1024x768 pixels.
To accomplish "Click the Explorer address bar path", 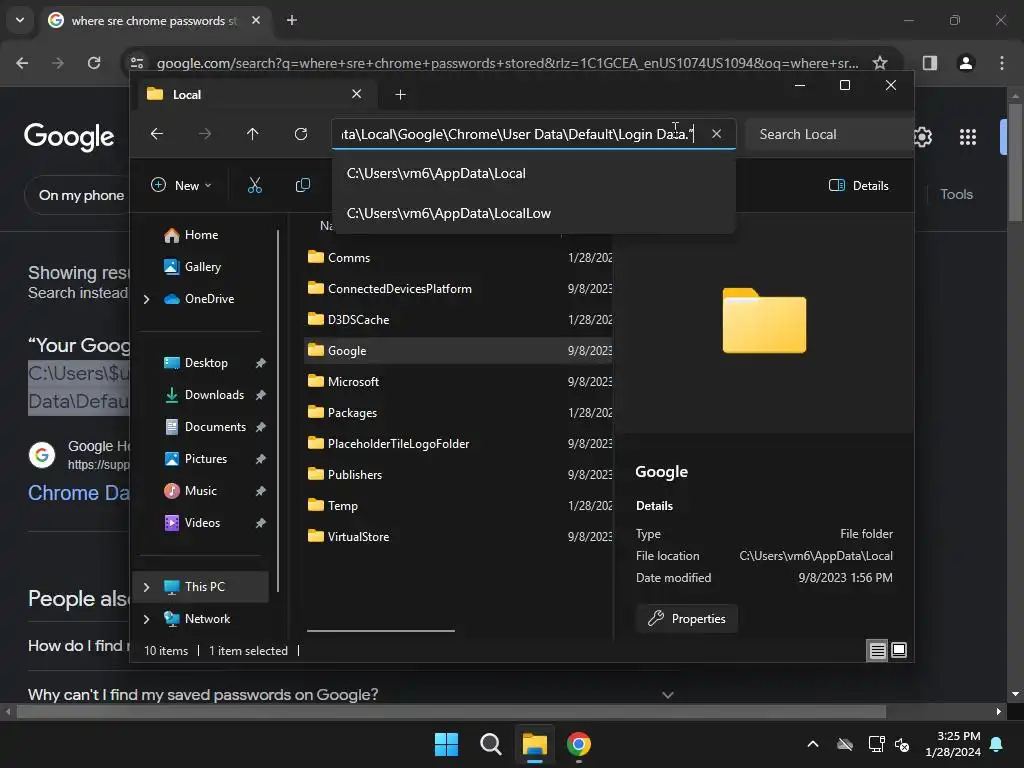I will click(x=517, y=134).
